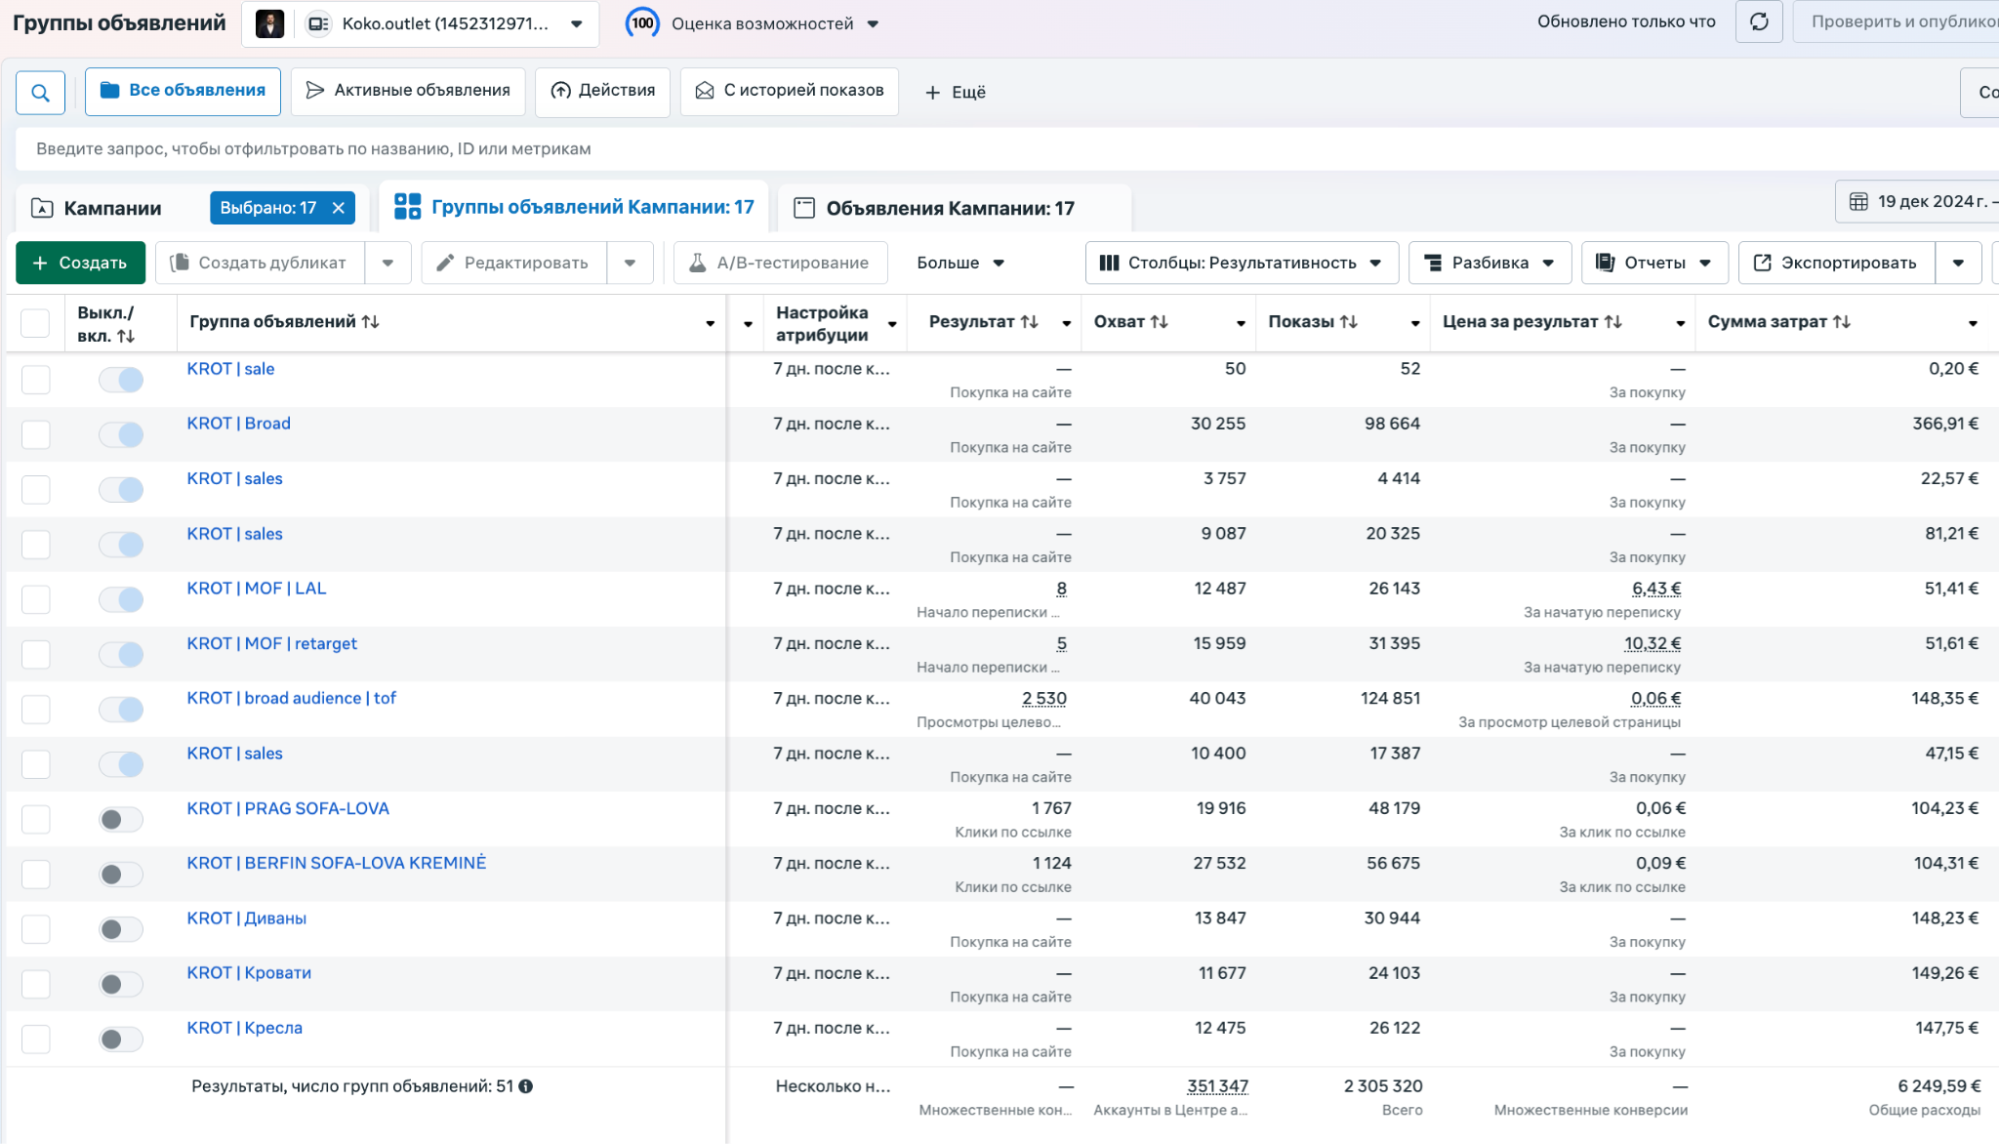Tick the checkbox for KROT | MOF | LAL
Viewport: 1999px width, 1144px height.
tap(36, 599)
